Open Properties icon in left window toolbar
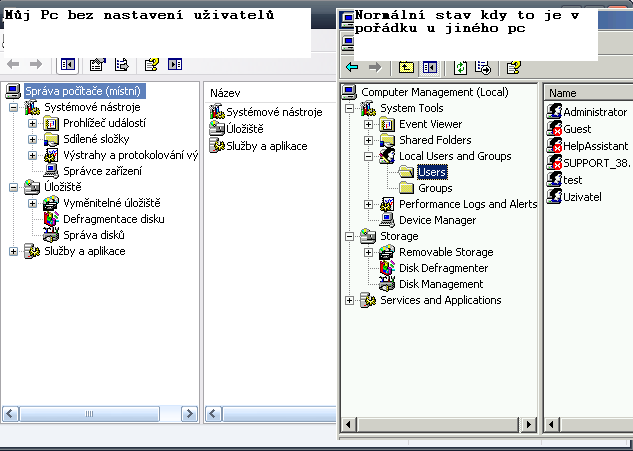 97,64
